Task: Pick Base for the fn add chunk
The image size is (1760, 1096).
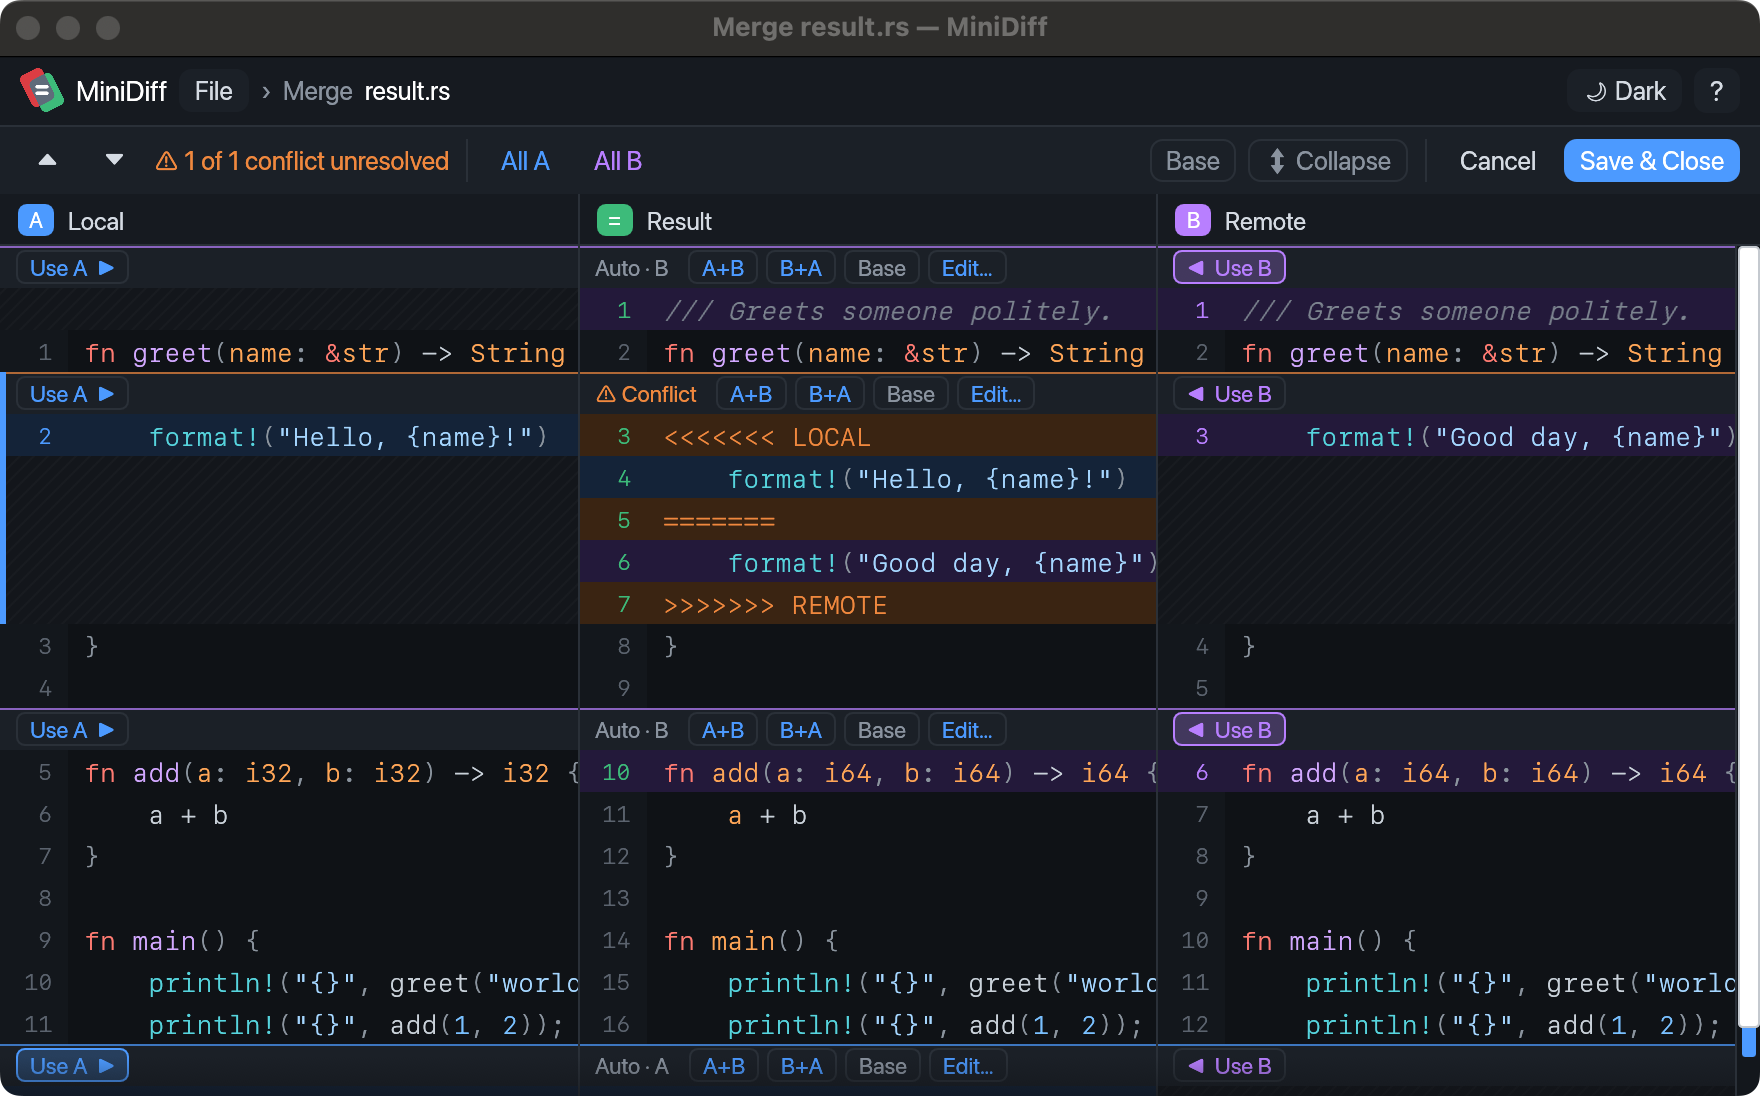Action: (882, 730)
